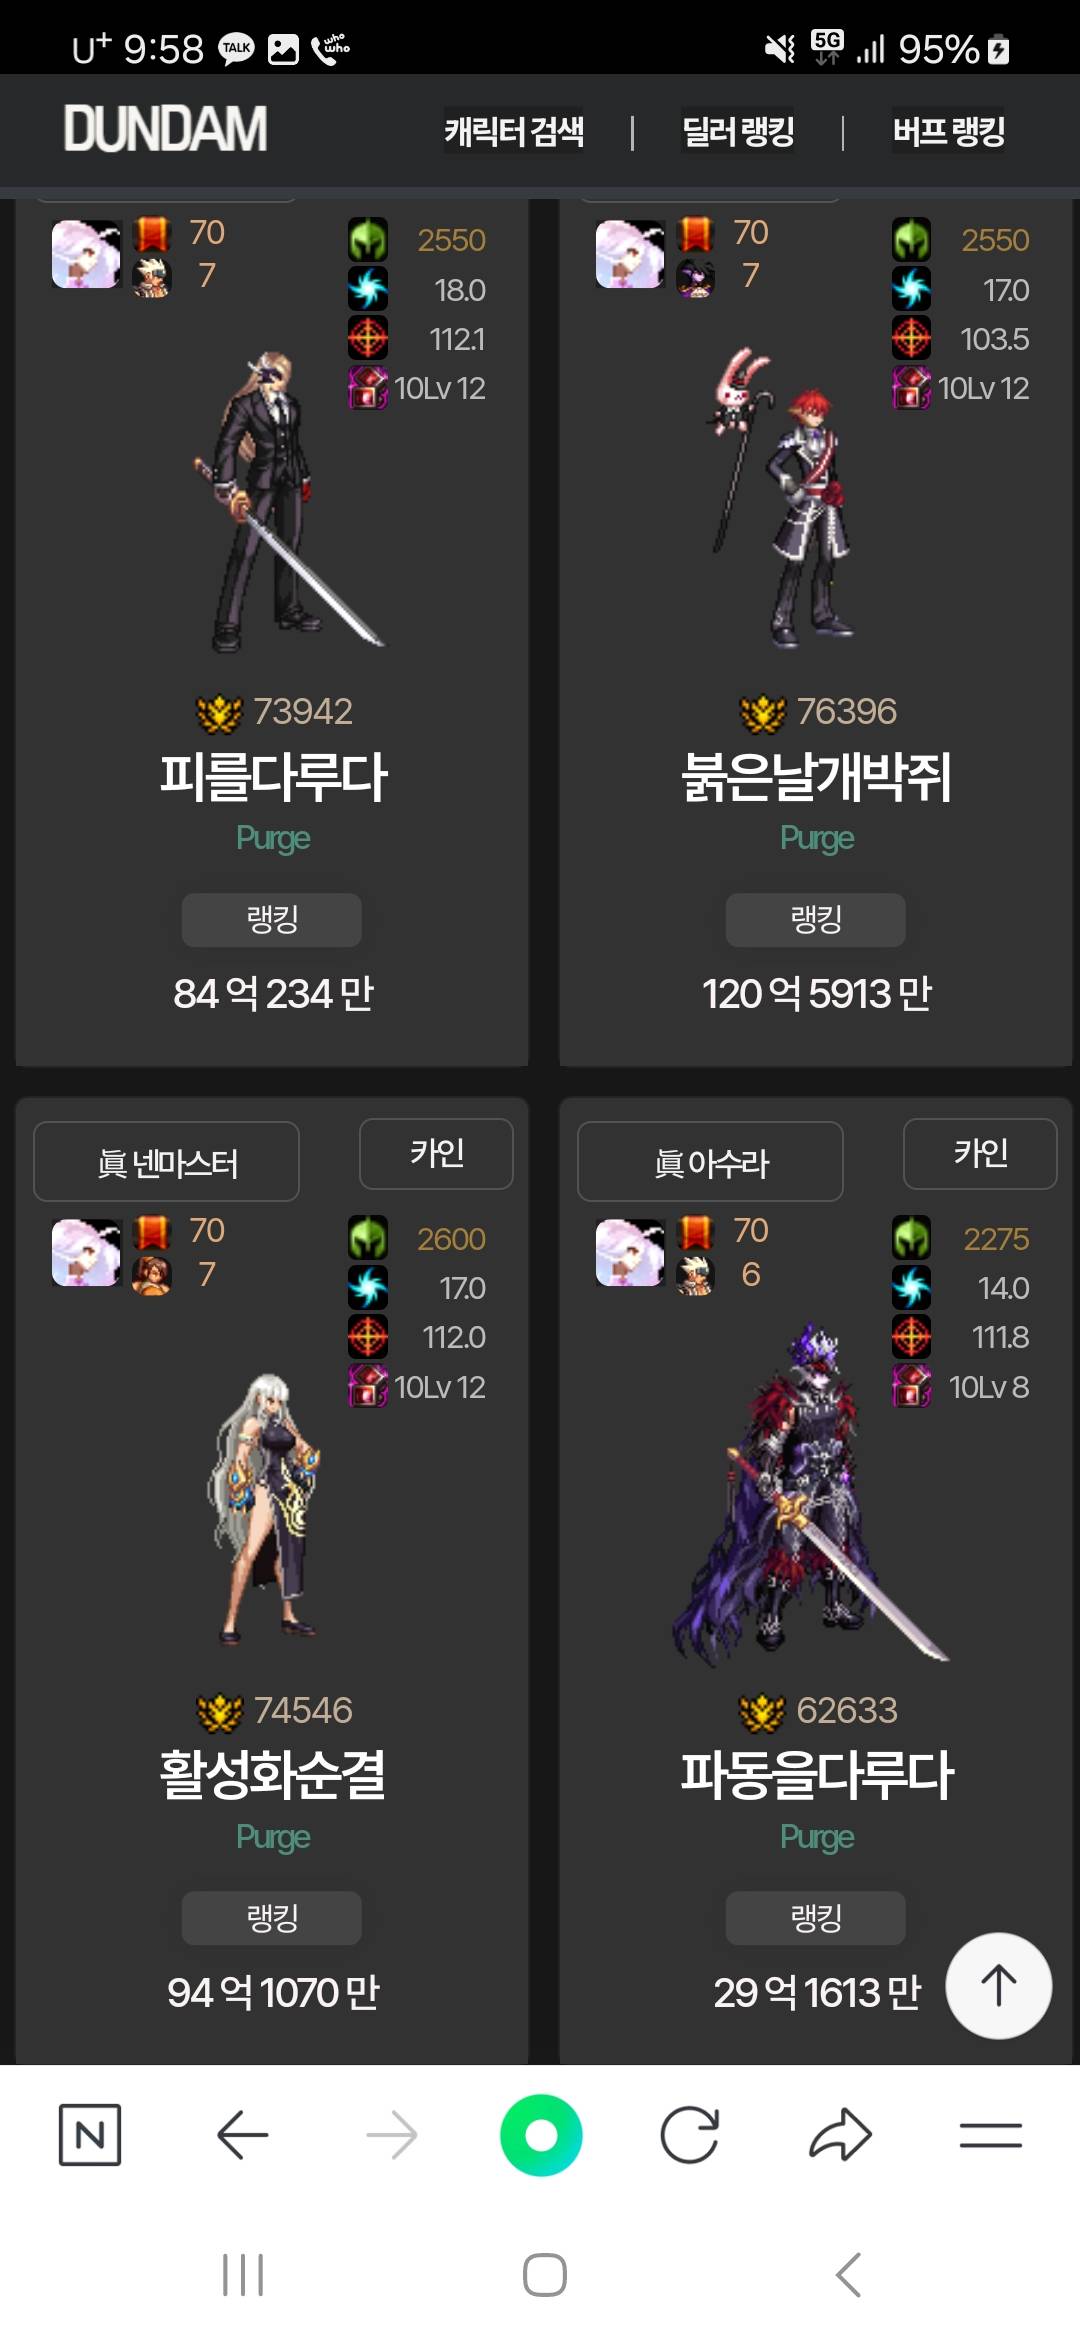Open Naver home N icon
Viewport: 1080px width, 2340px height.
90,2135
